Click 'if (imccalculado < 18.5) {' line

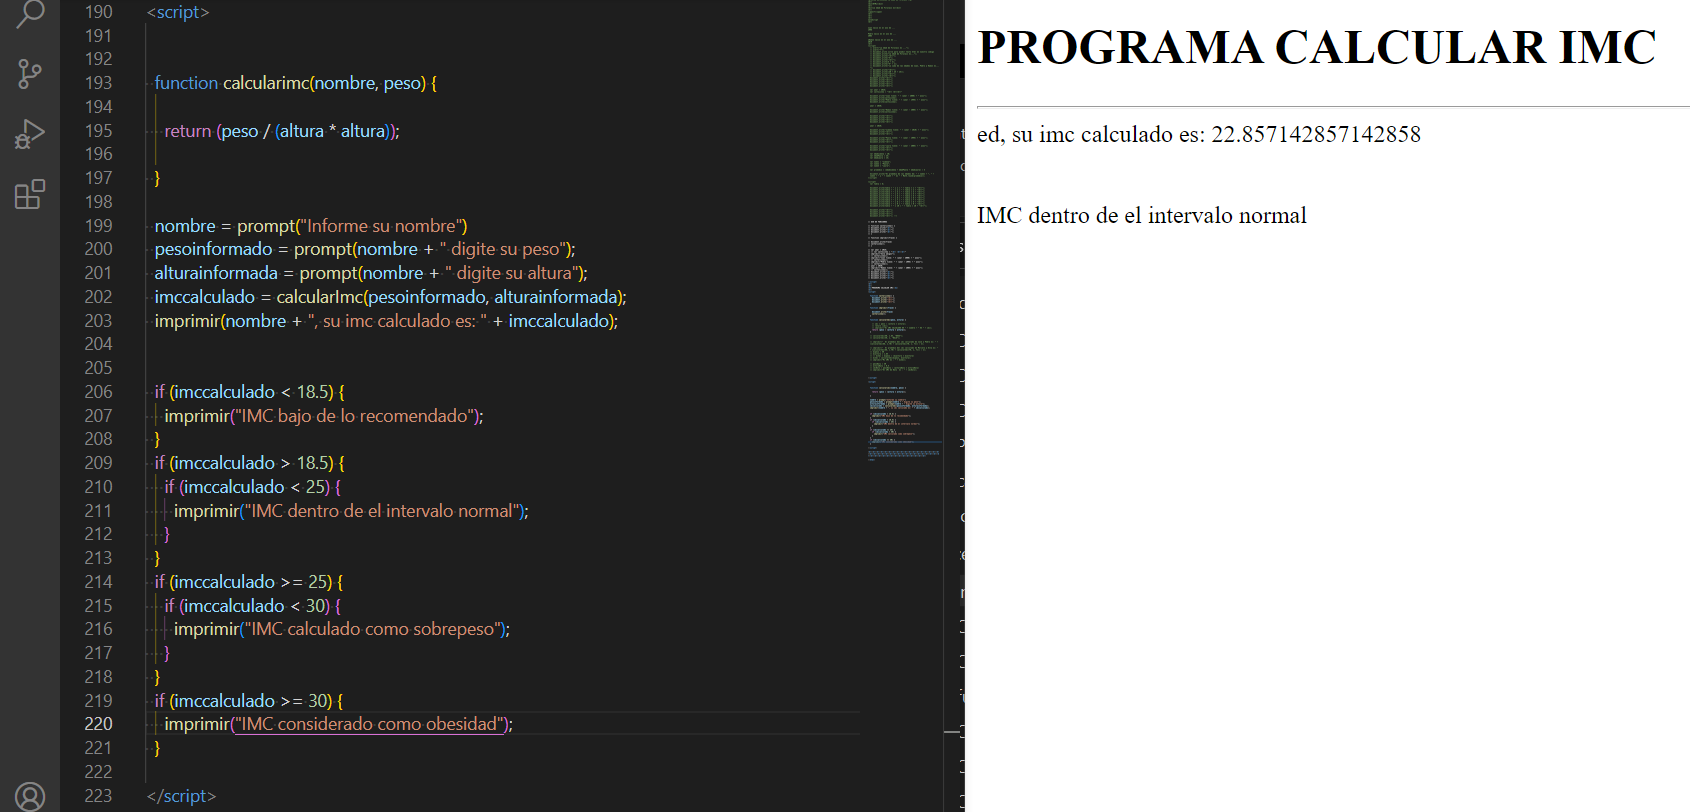249,392
